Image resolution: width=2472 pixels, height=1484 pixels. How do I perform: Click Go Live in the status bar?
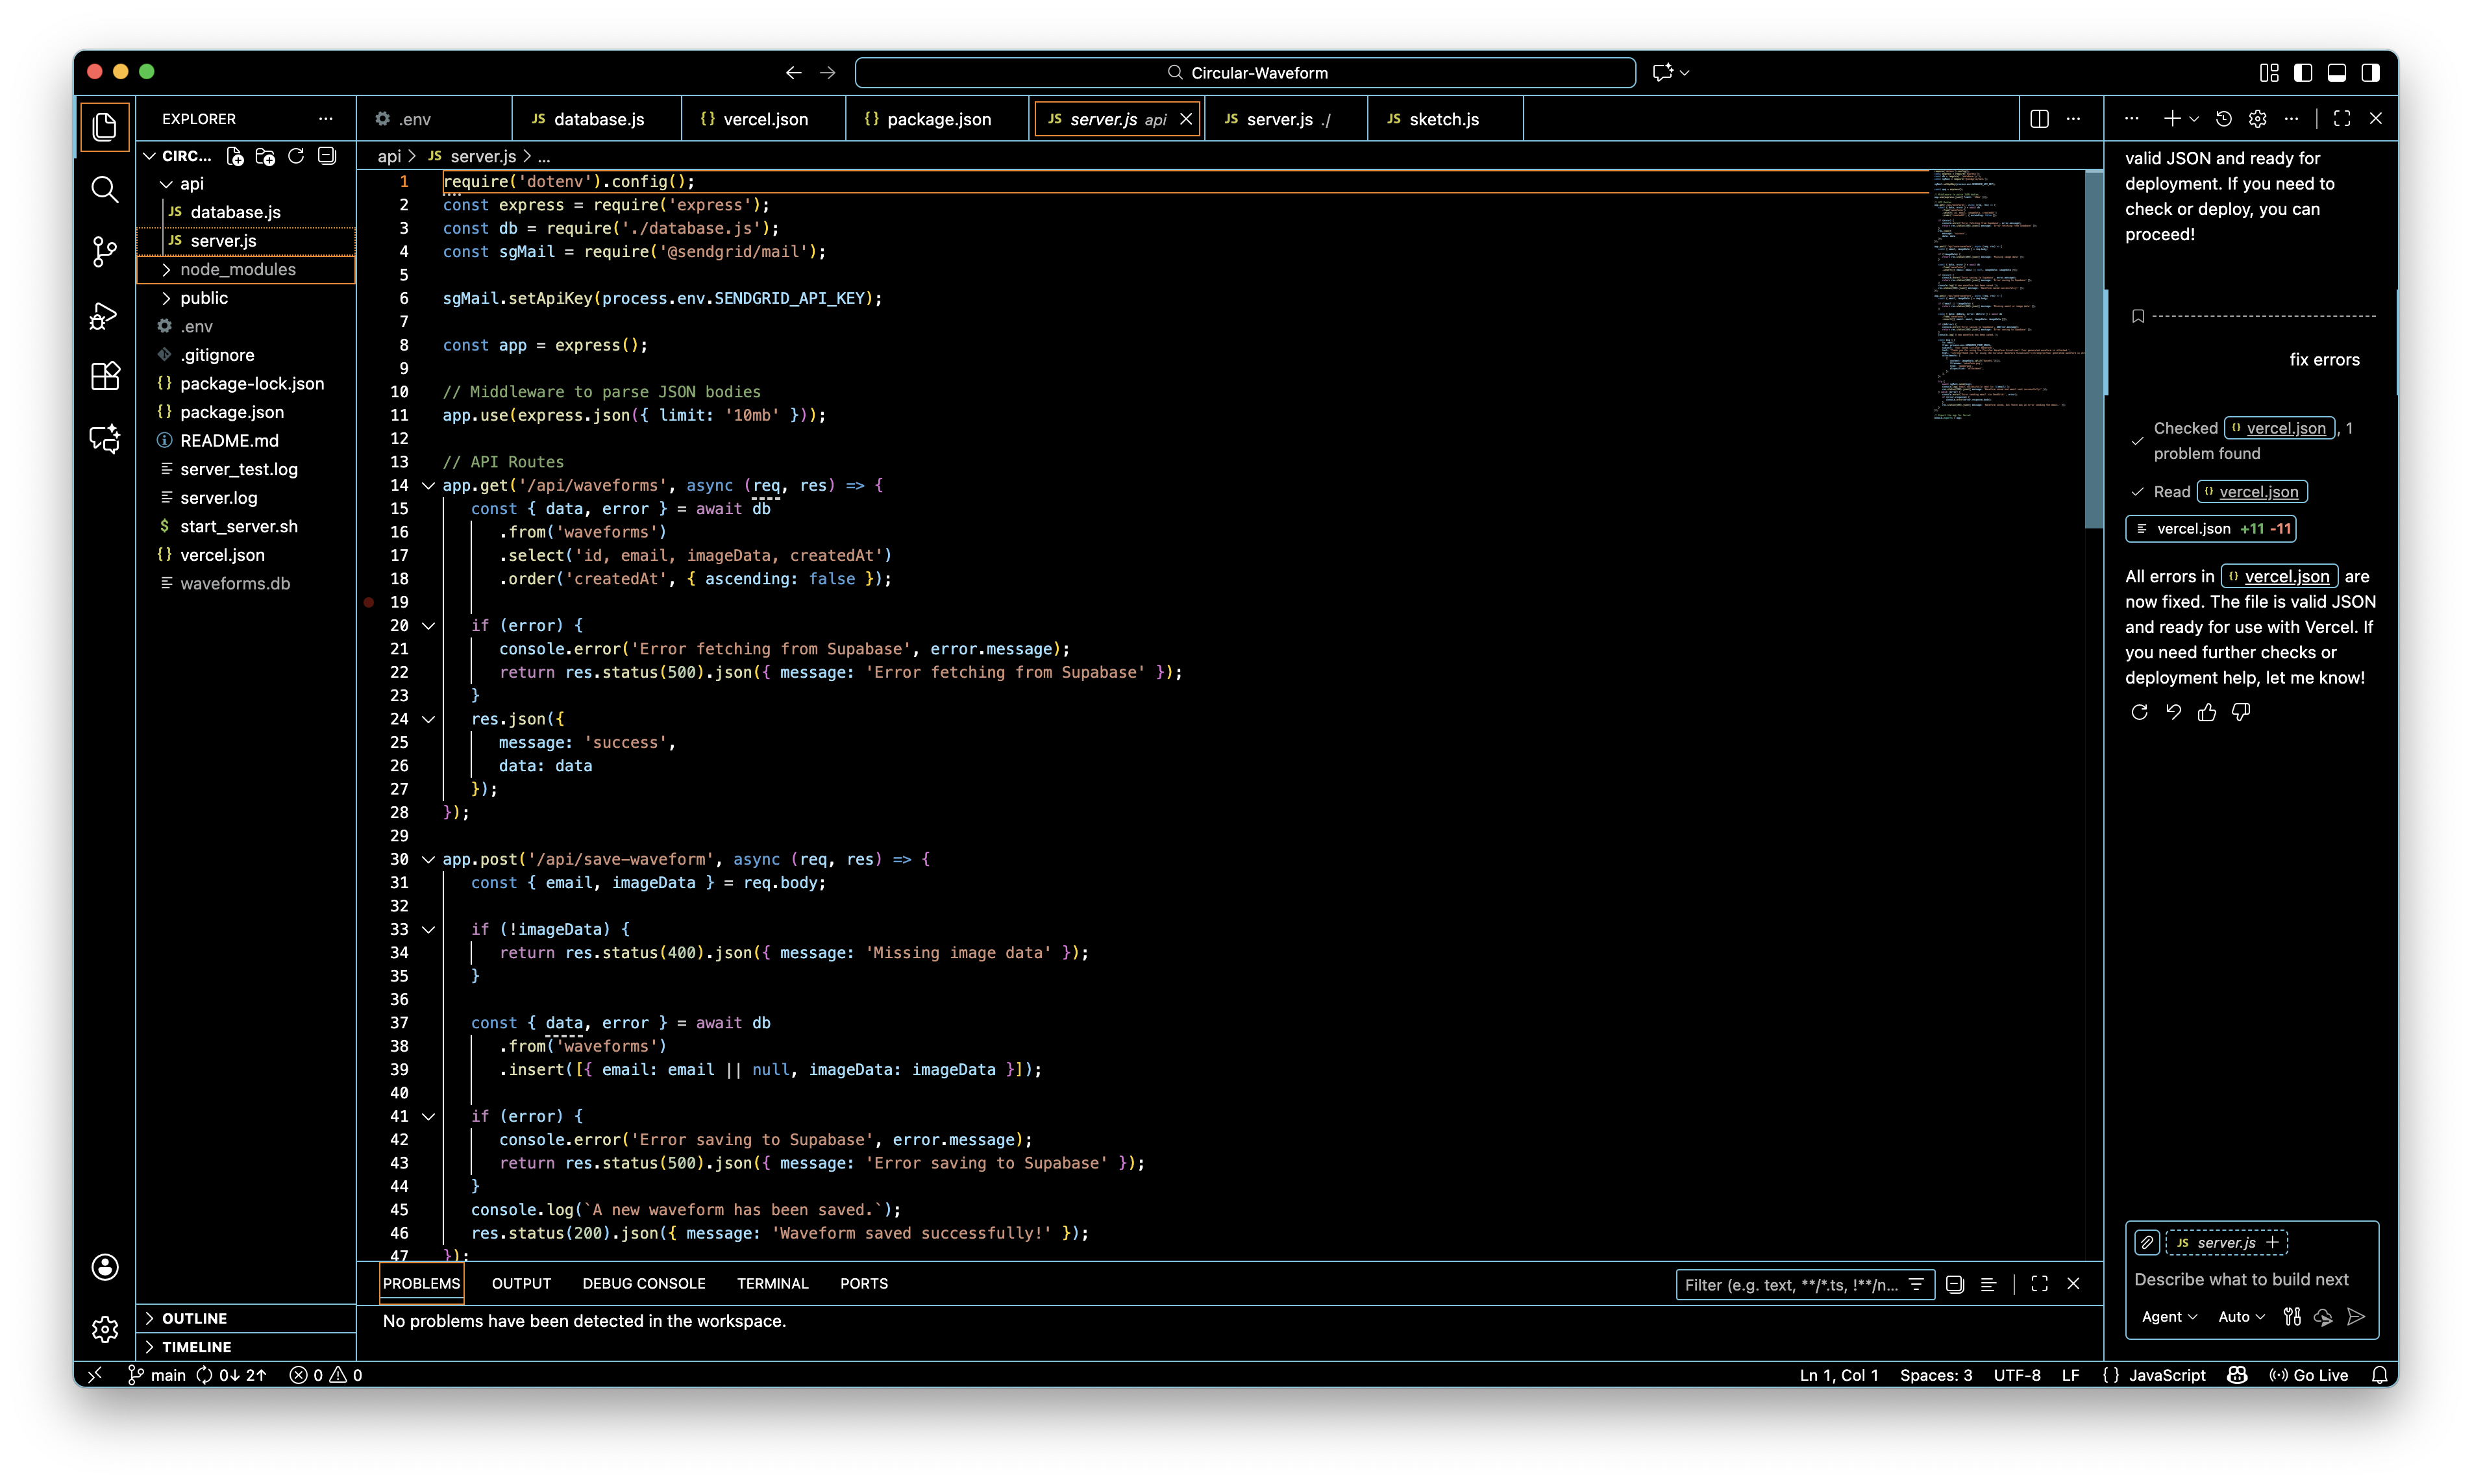[2310, 1374]
